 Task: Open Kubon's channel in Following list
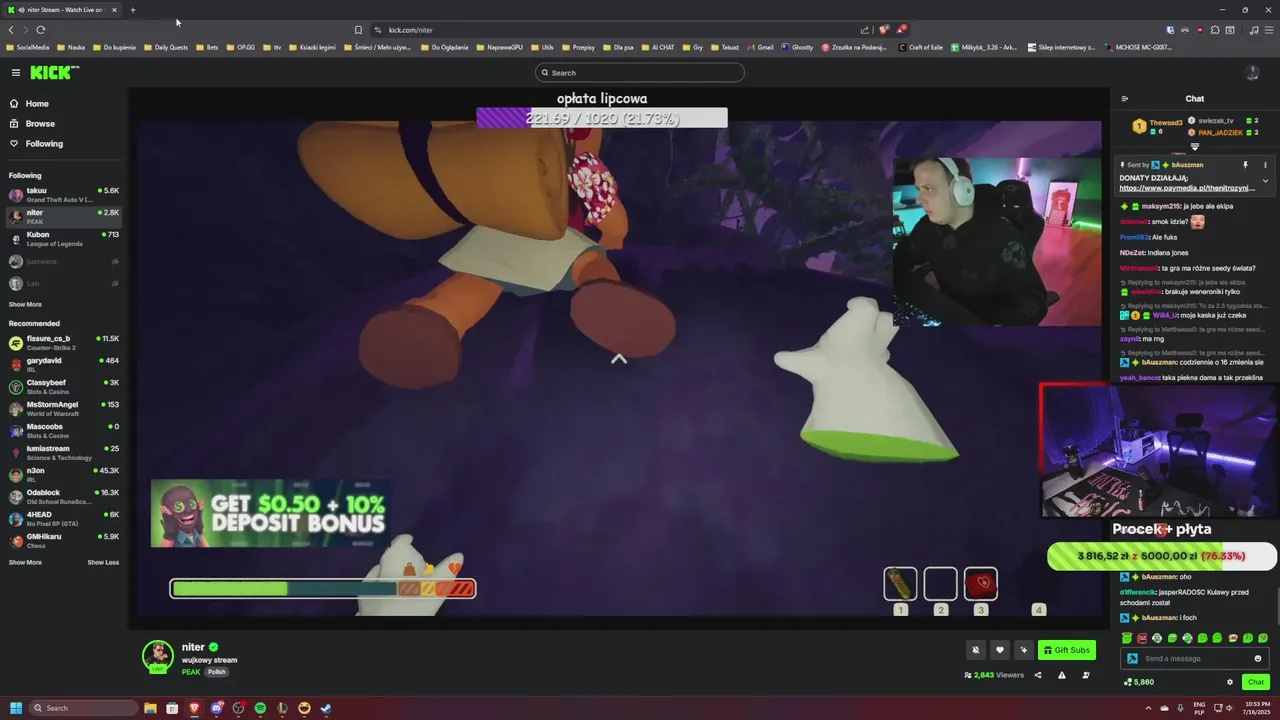tap(64, 238)
